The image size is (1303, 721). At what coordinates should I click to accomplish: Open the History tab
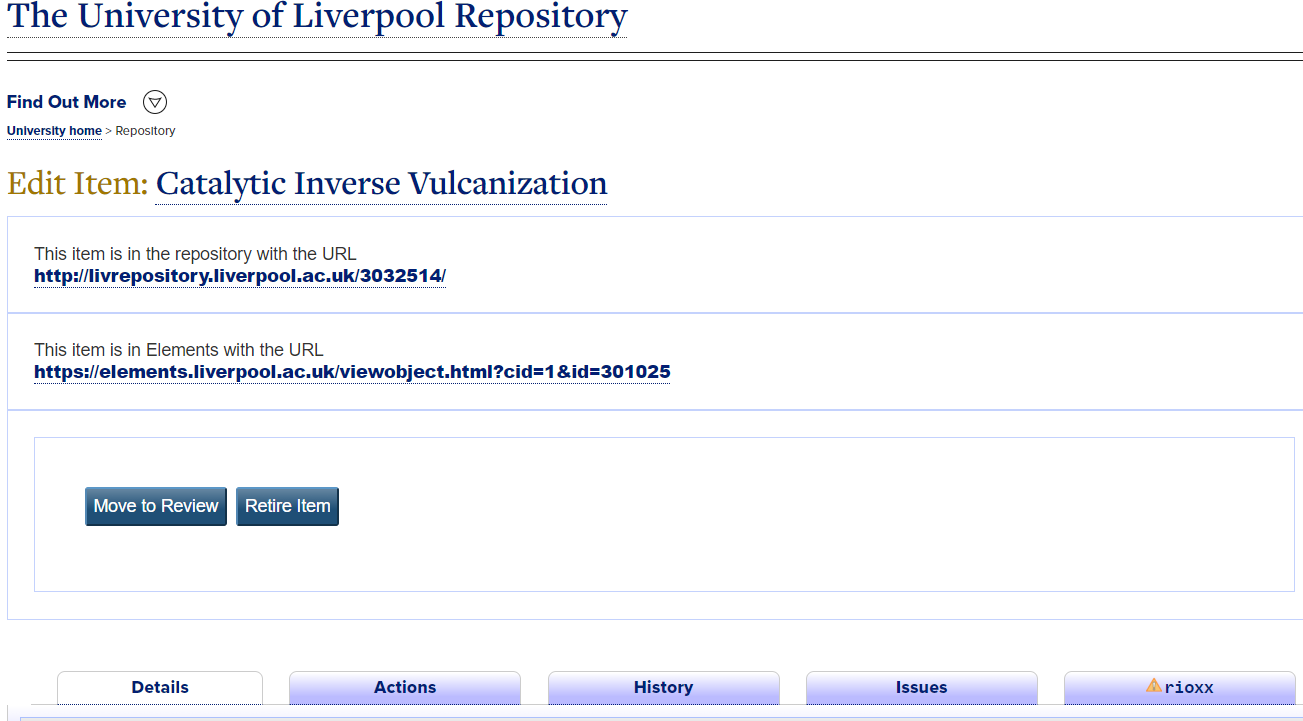pos(663,688)
